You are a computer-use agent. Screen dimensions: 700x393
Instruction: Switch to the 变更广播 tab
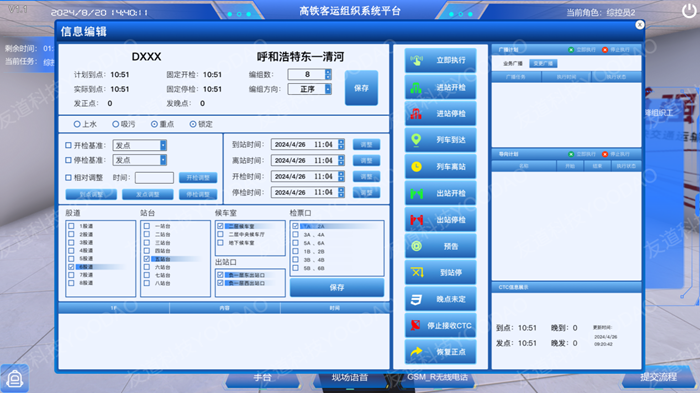click(543, 63)
